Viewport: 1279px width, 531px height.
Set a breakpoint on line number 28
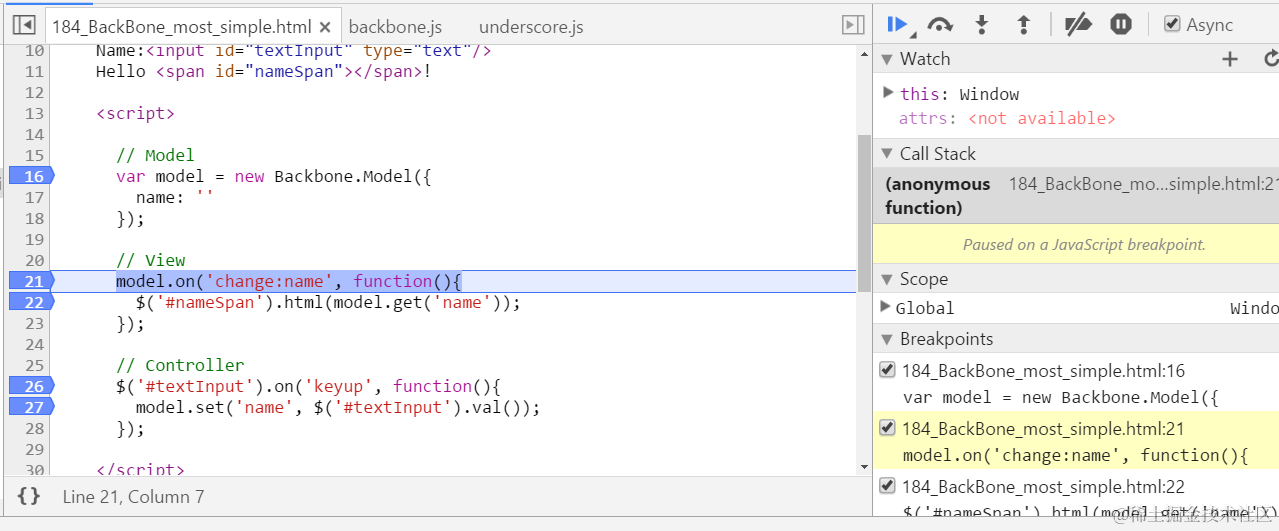click(x=34, y=428)
